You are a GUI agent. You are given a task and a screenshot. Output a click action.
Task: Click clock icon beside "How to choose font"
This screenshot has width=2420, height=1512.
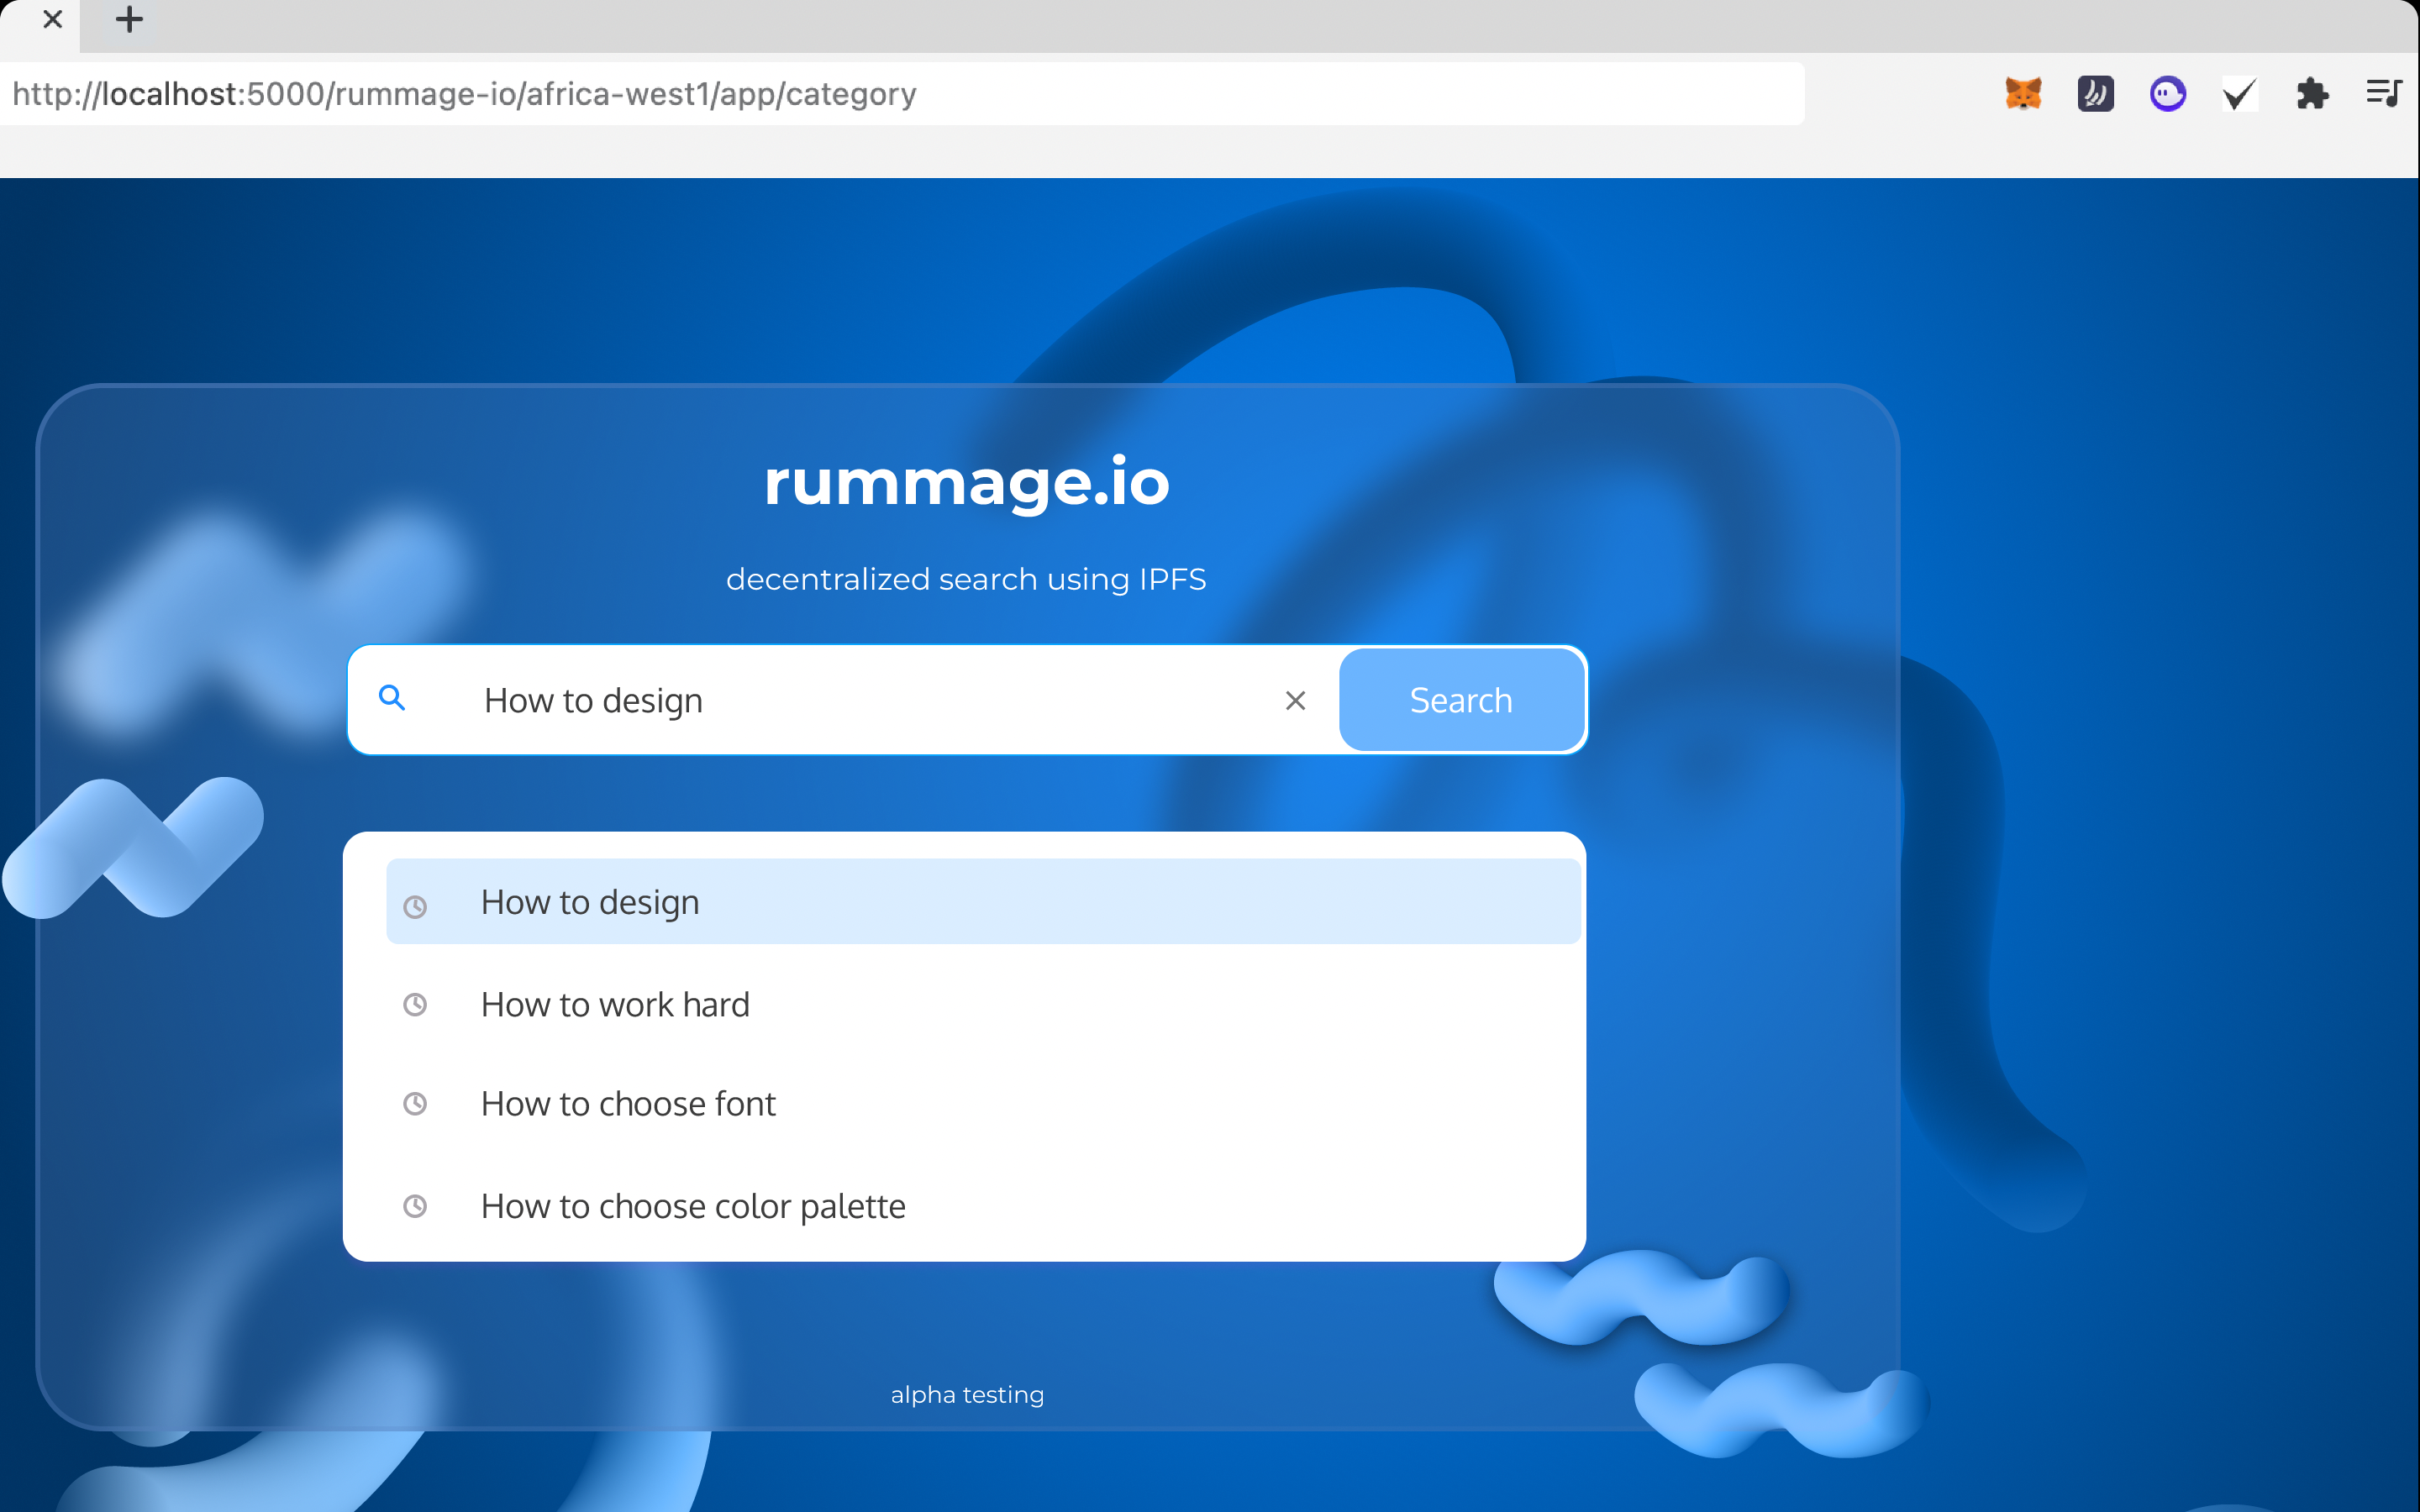pos(415,1104)
